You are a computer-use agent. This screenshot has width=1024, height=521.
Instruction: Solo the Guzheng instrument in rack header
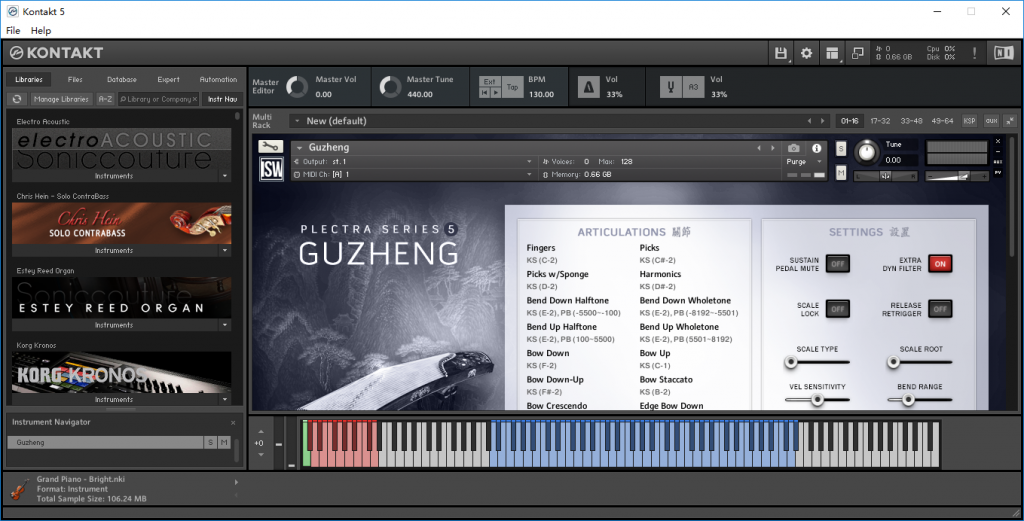point(840,149)
